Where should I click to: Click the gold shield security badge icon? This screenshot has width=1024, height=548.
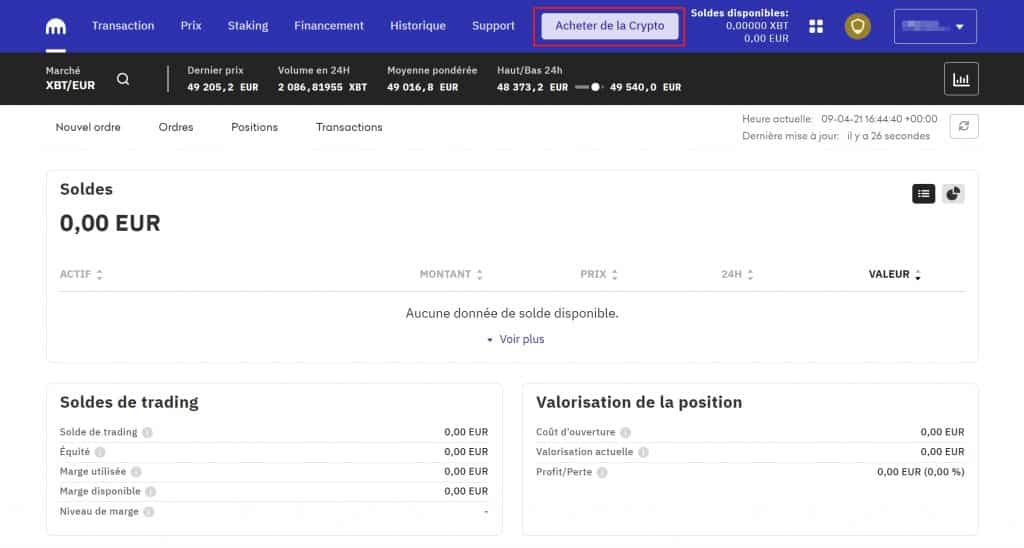(857, 26)
